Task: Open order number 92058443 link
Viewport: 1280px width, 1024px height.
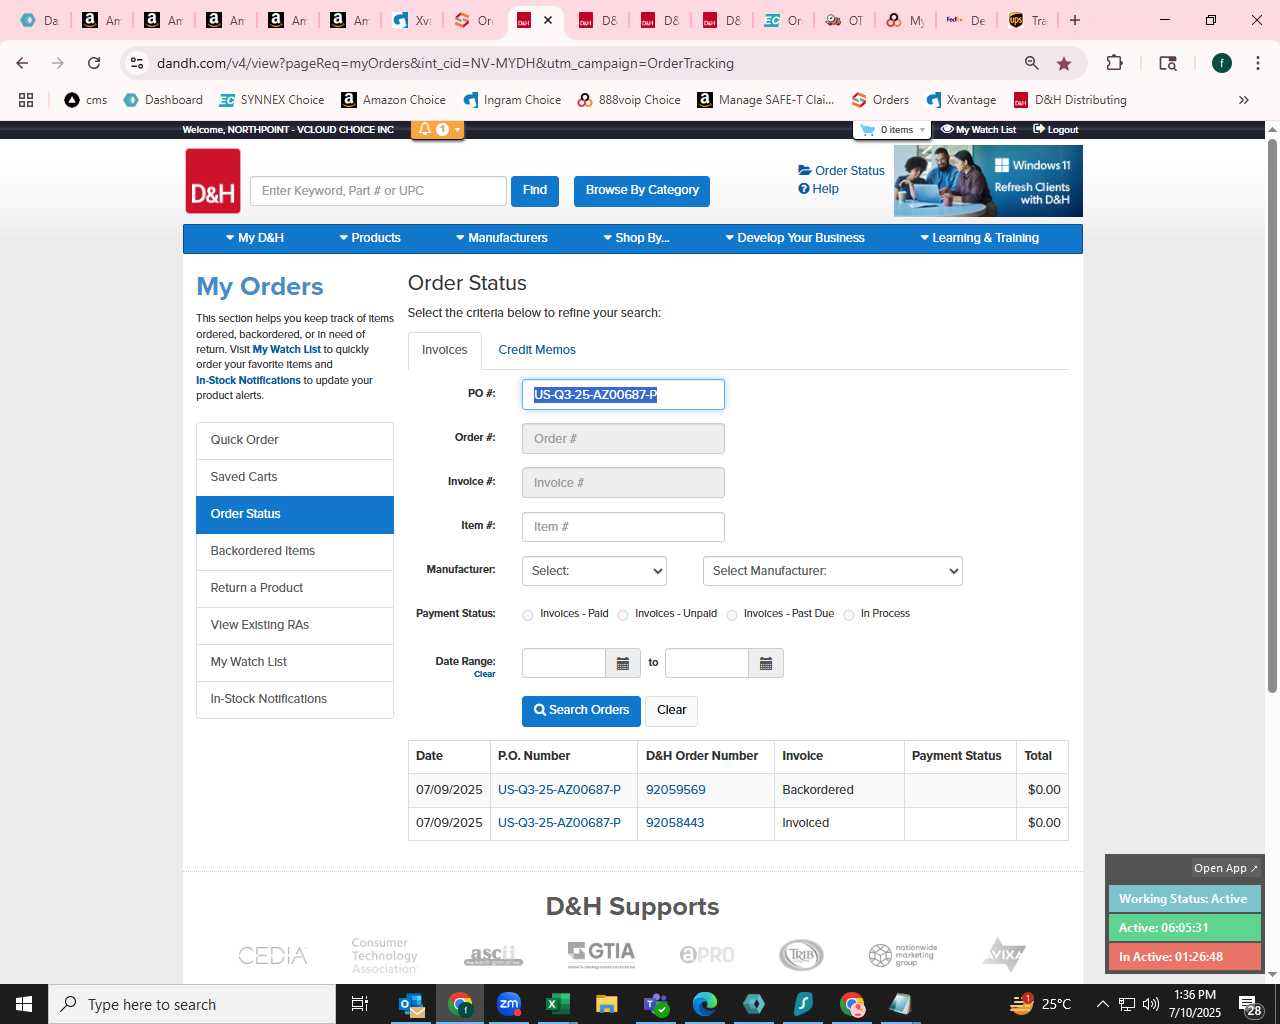Action: [675, 823]
